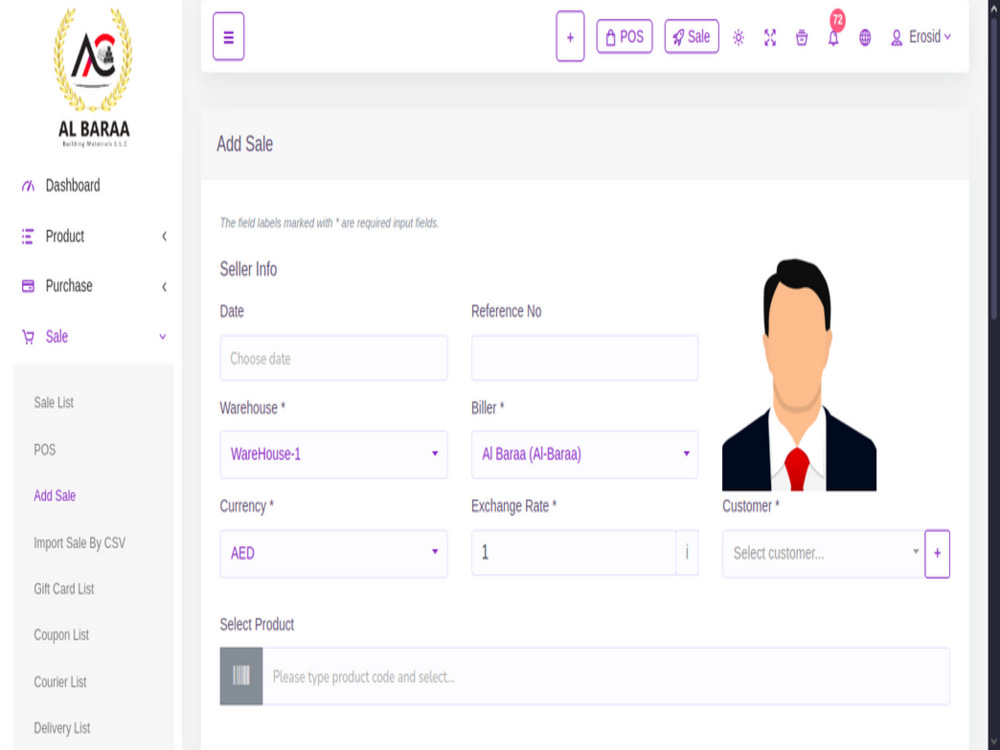Open POS submenu item in sidebar
The image size is (1000, 750).
(45, 450)
